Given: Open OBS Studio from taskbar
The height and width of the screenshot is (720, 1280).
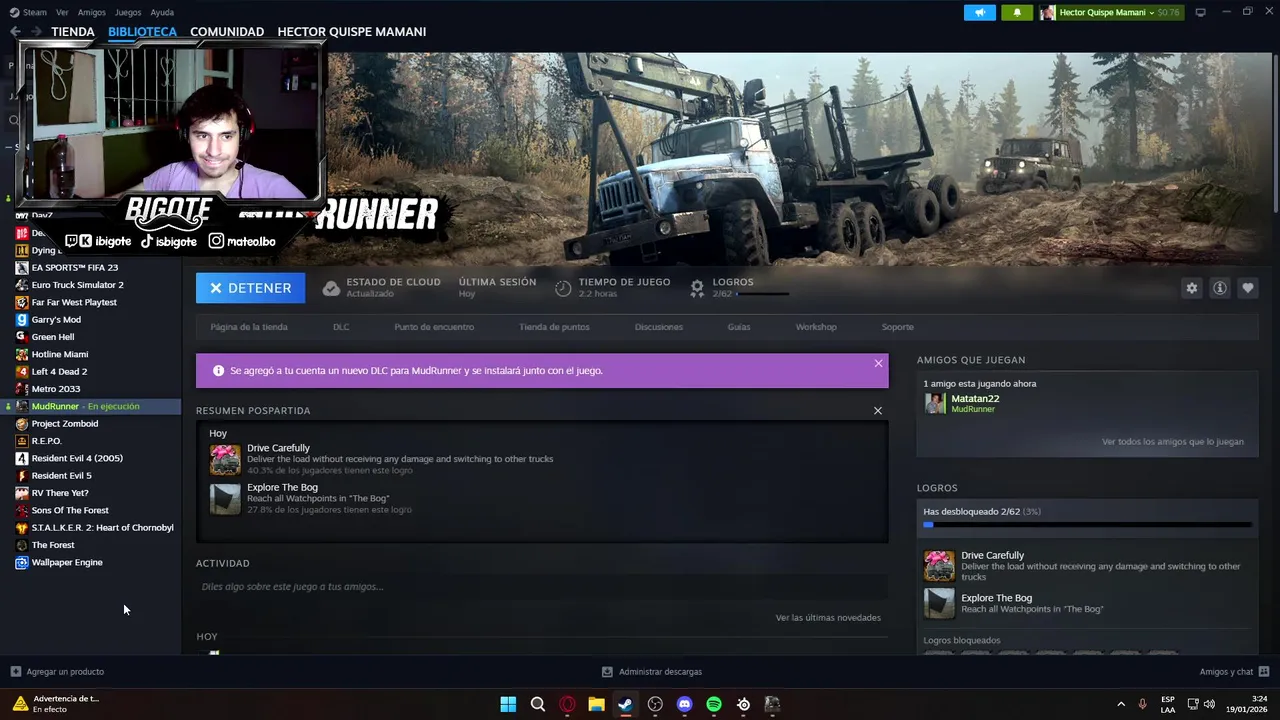Looking at the screenshot, I should point(655,704).
